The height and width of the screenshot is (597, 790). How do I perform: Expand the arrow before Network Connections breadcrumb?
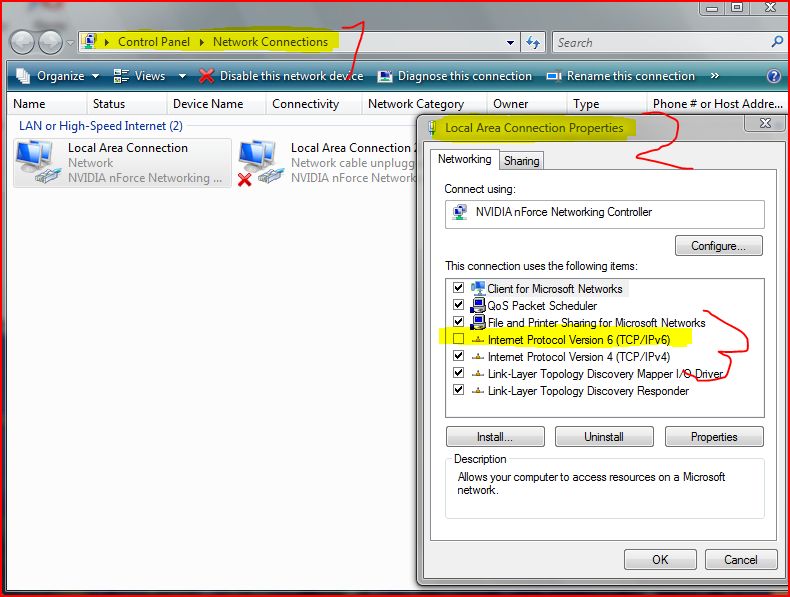coord(202,42)
